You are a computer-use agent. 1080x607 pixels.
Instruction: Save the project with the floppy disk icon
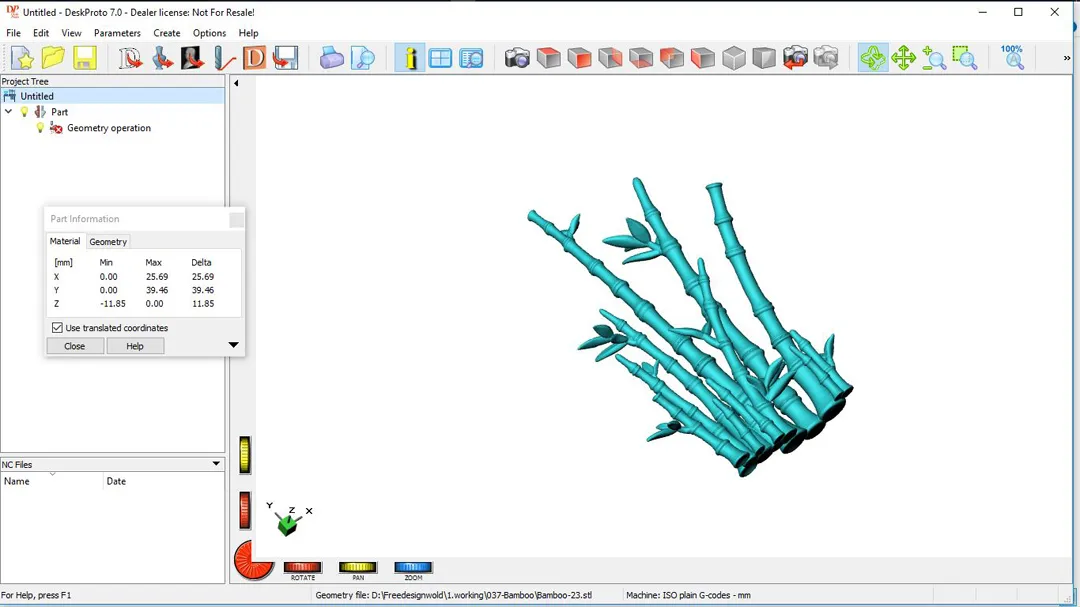click(85, 58)
